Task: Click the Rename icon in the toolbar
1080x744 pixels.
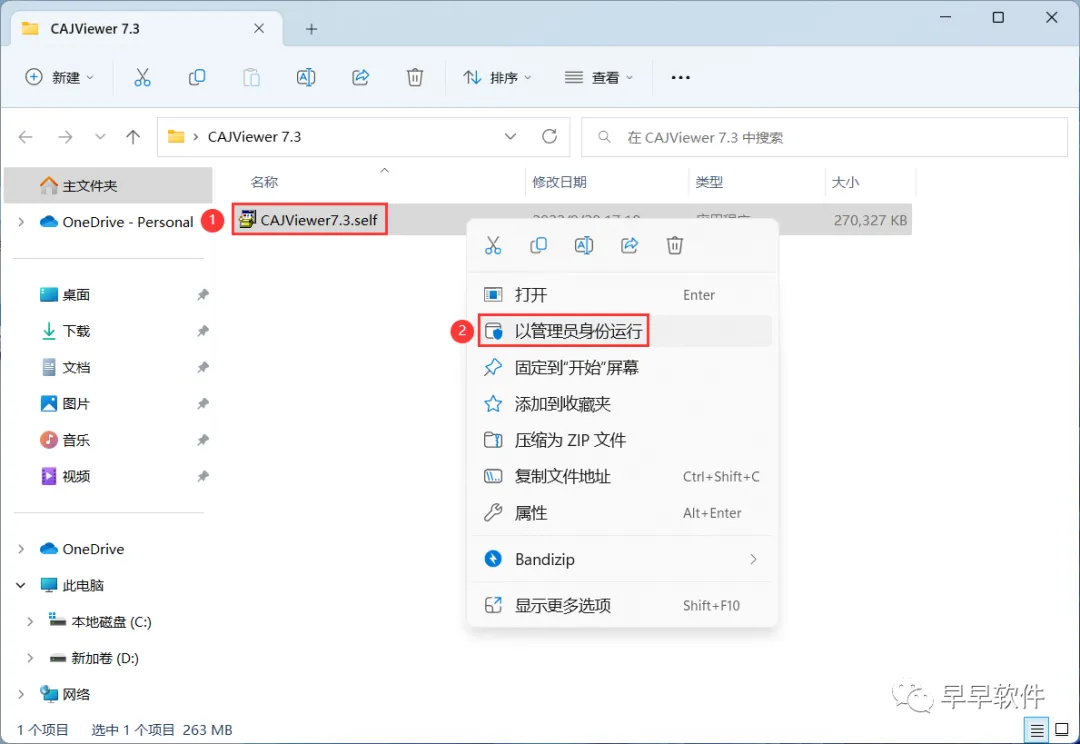Action: (x=306, y=77)
